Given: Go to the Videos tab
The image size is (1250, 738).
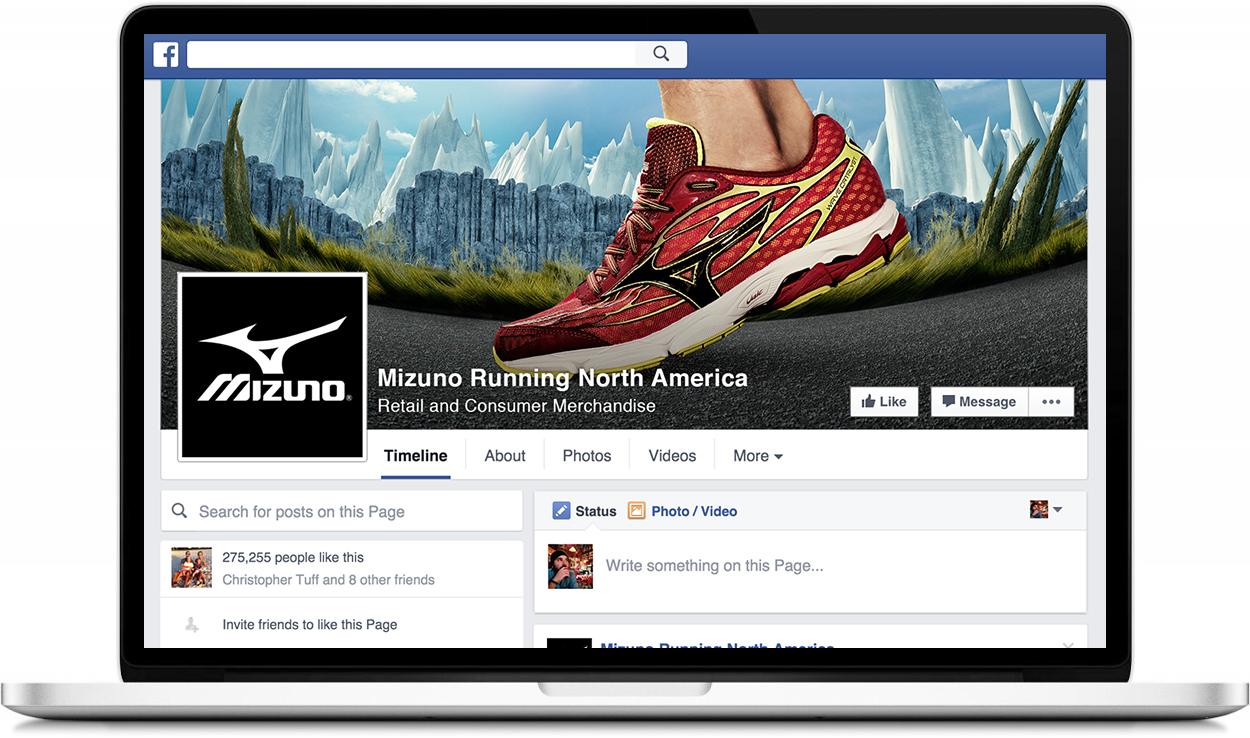Looking at the screenshot, I should (x=672, y=456).
